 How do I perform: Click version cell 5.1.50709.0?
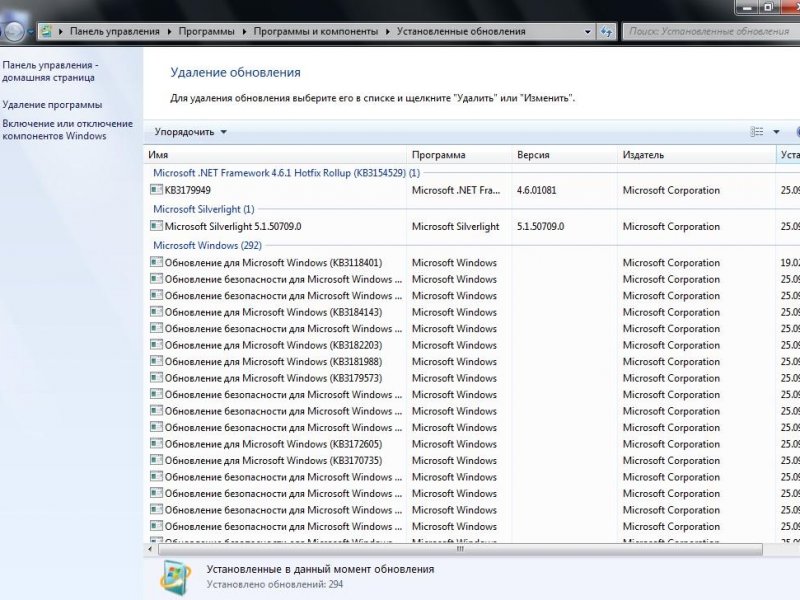pos(540,227)
